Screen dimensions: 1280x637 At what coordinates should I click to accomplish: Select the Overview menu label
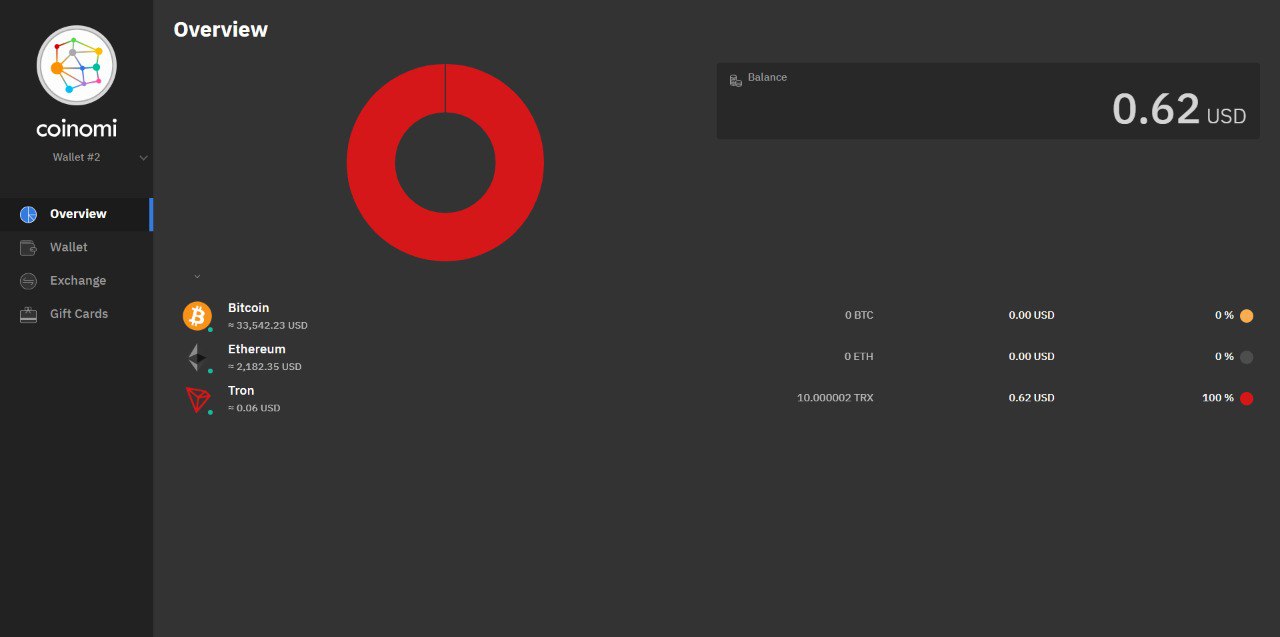[78, 214]
